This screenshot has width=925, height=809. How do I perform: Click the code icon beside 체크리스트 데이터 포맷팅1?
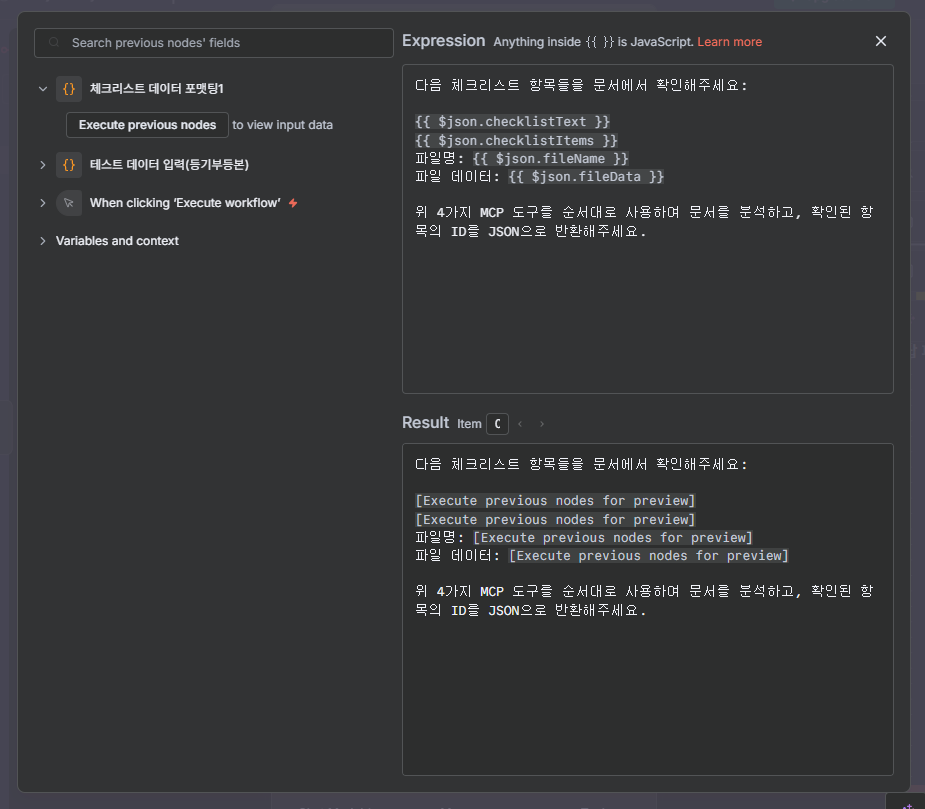coord(69,89)
